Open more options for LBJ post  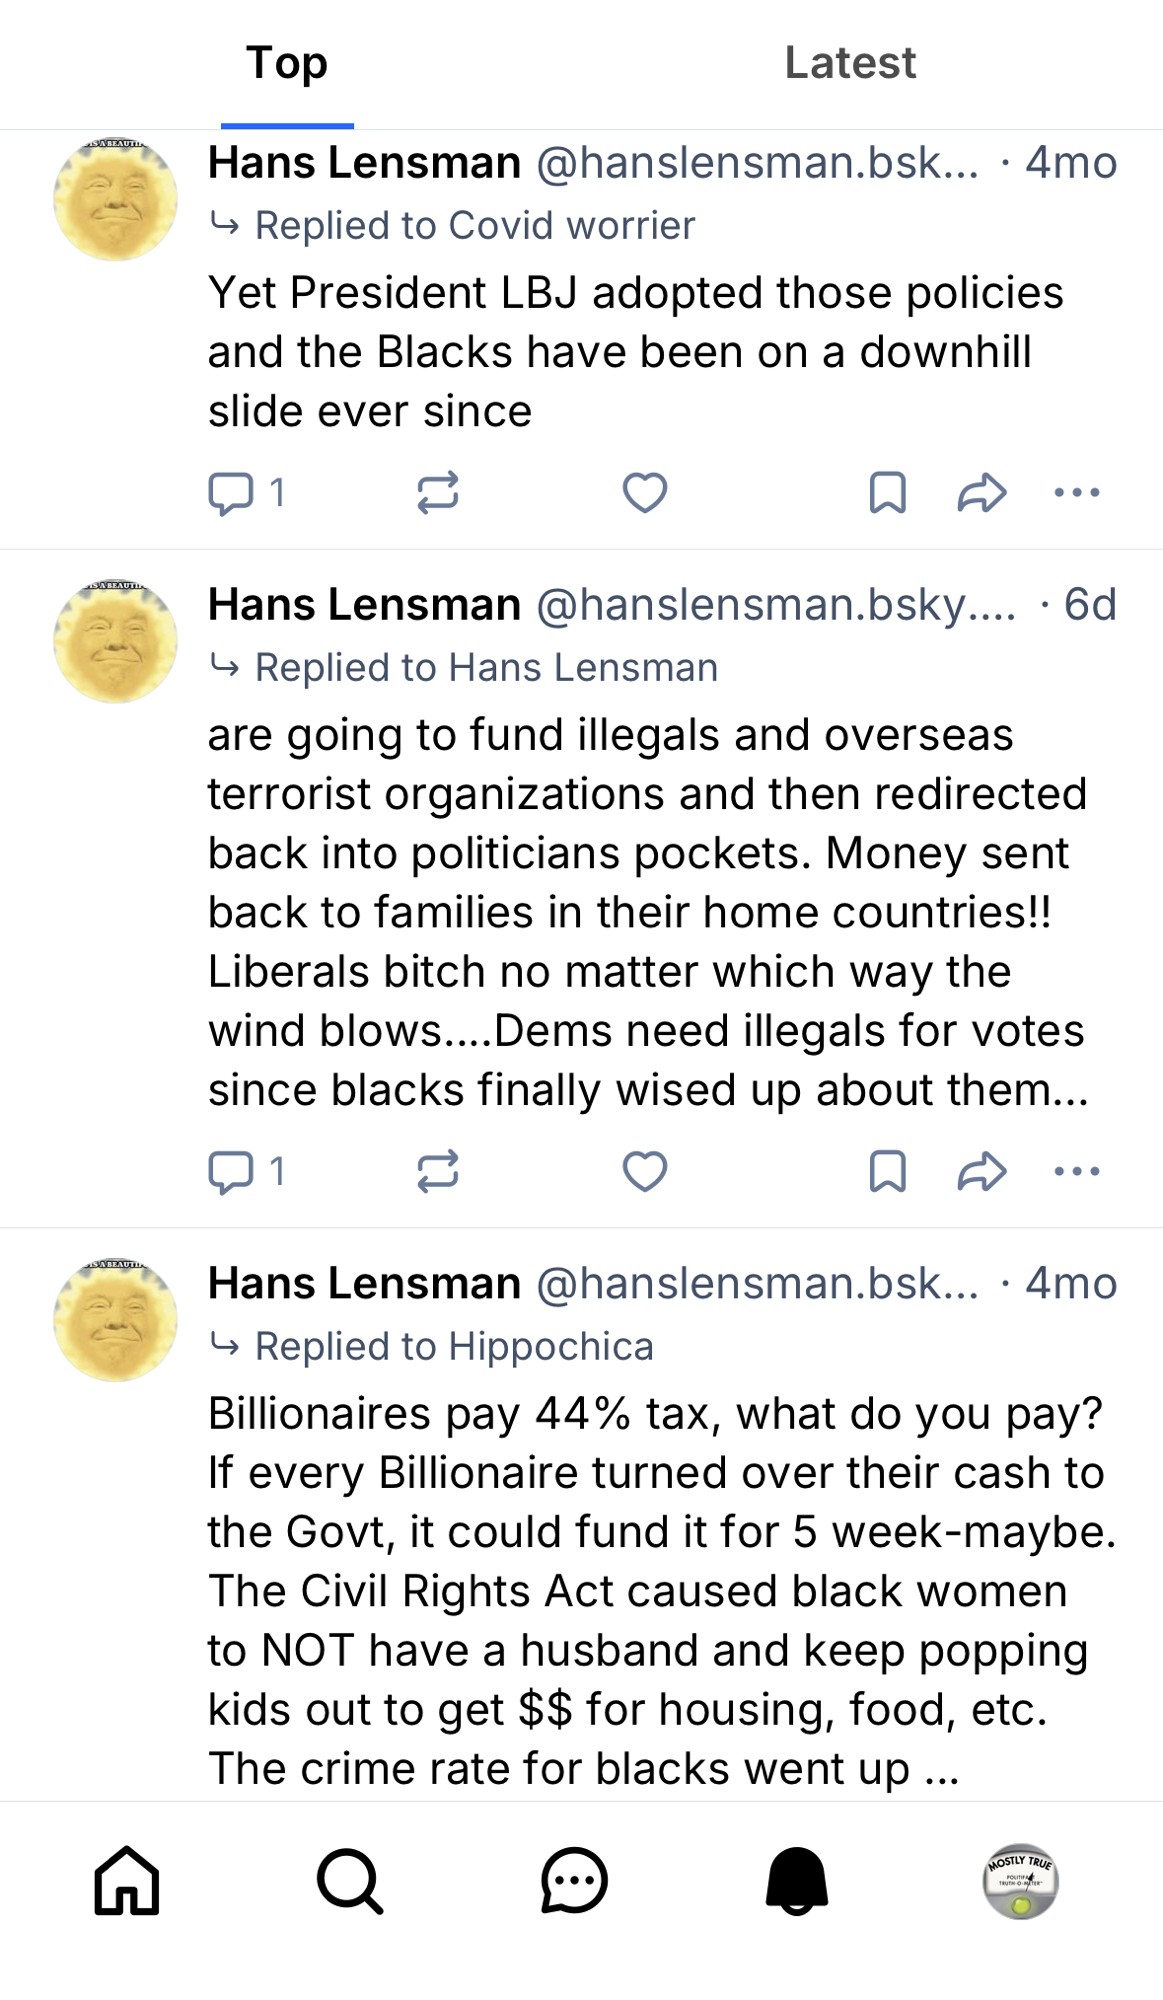[x=1077, y=493]
